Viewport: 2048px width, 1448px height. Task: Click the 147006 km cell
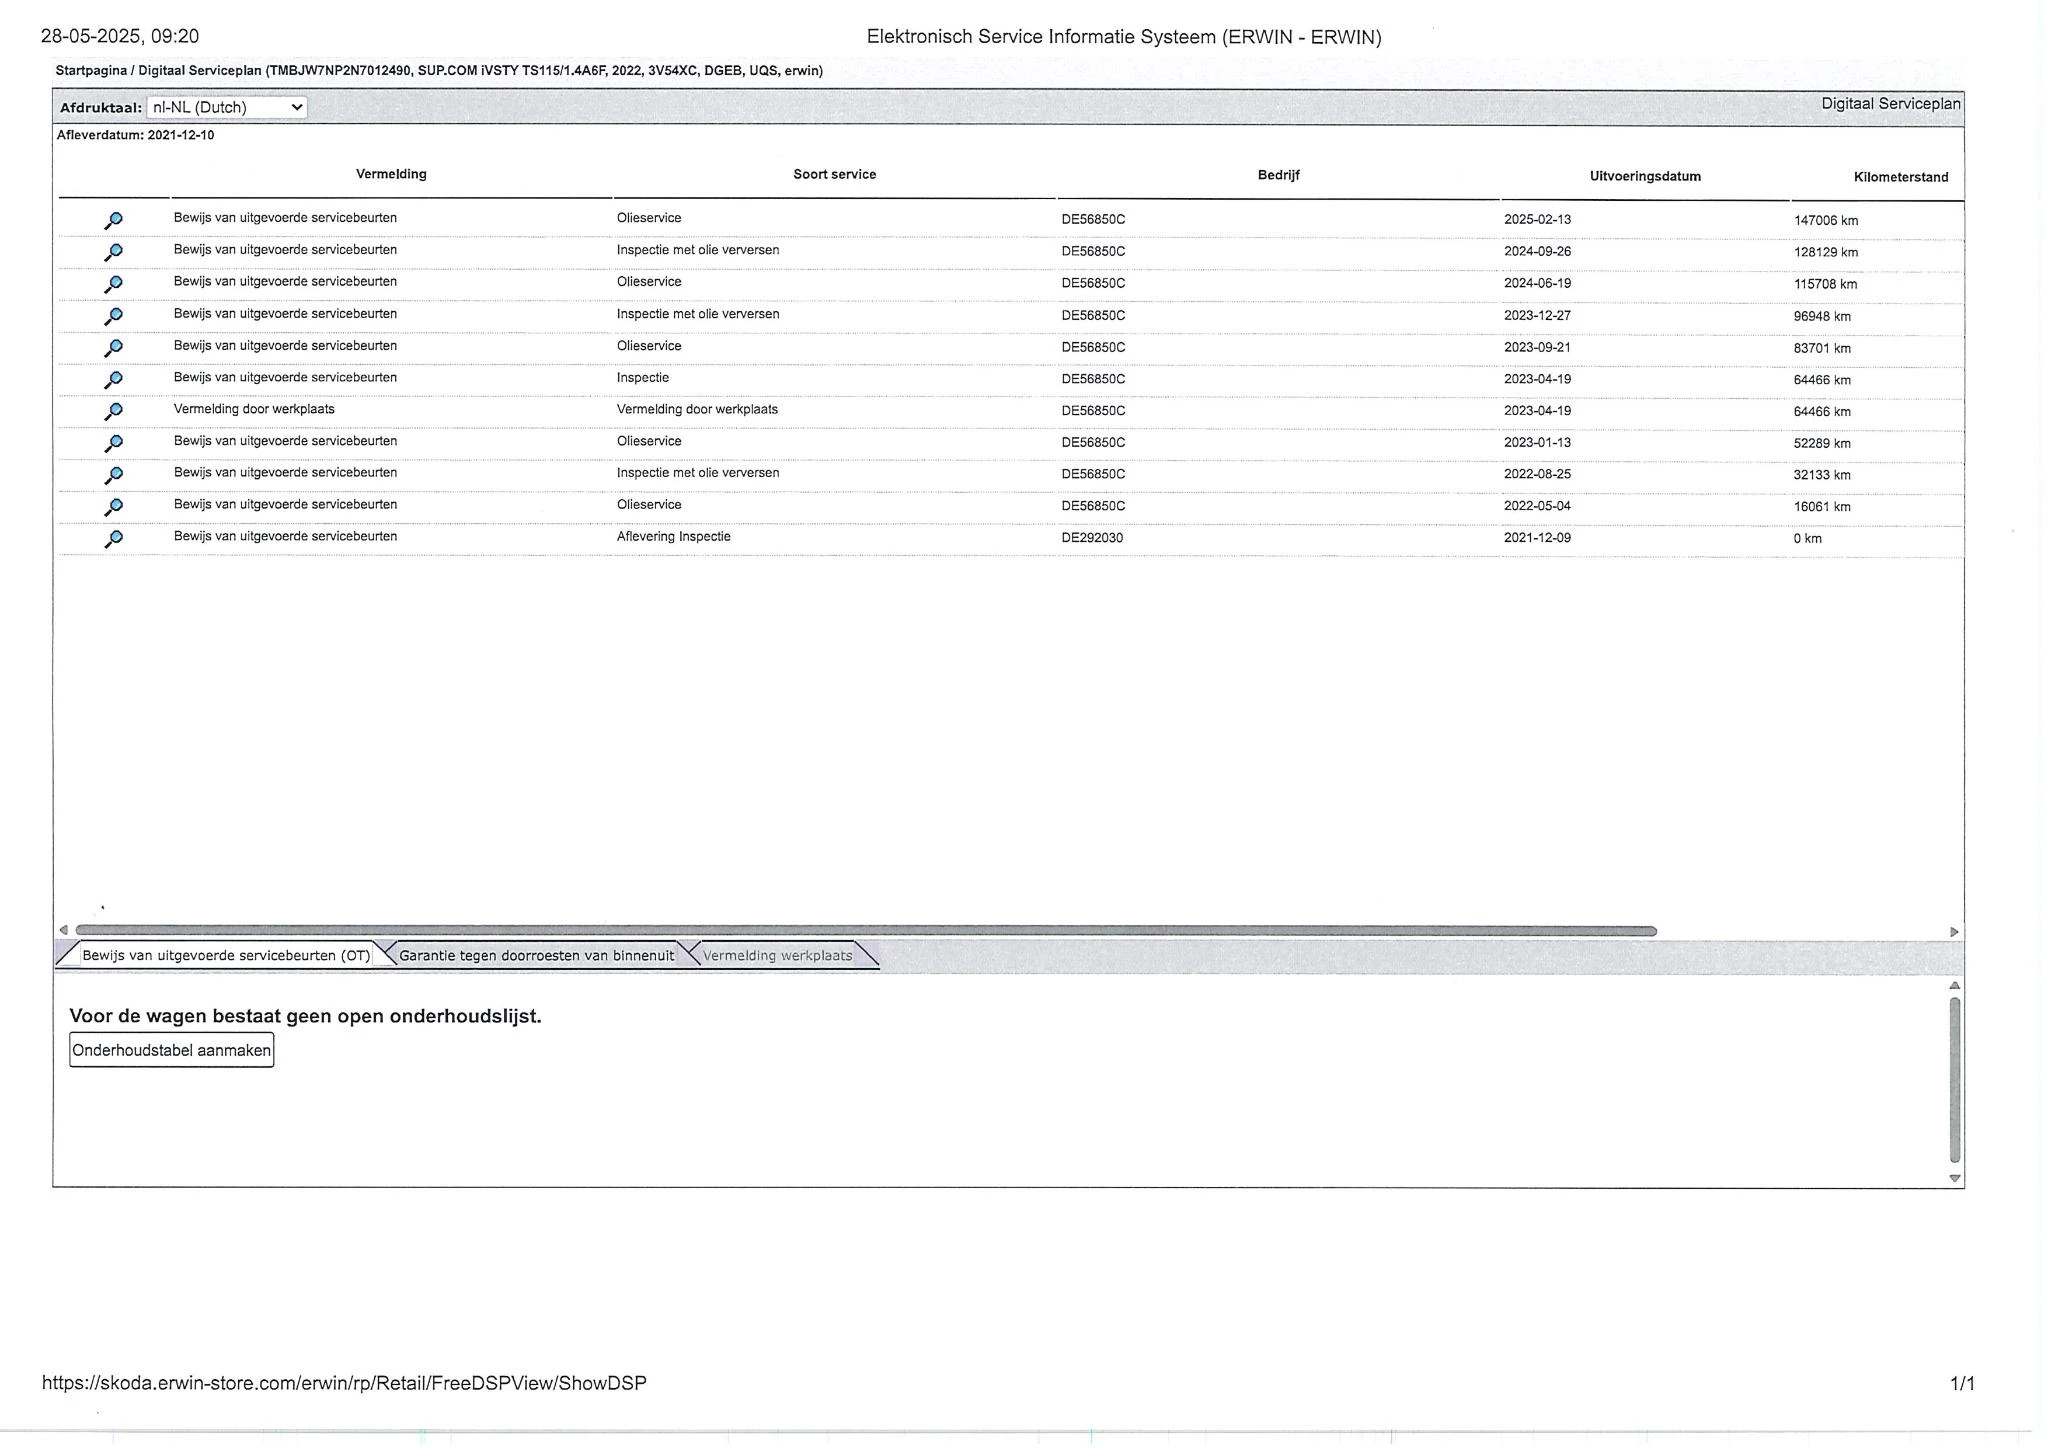1825,220
